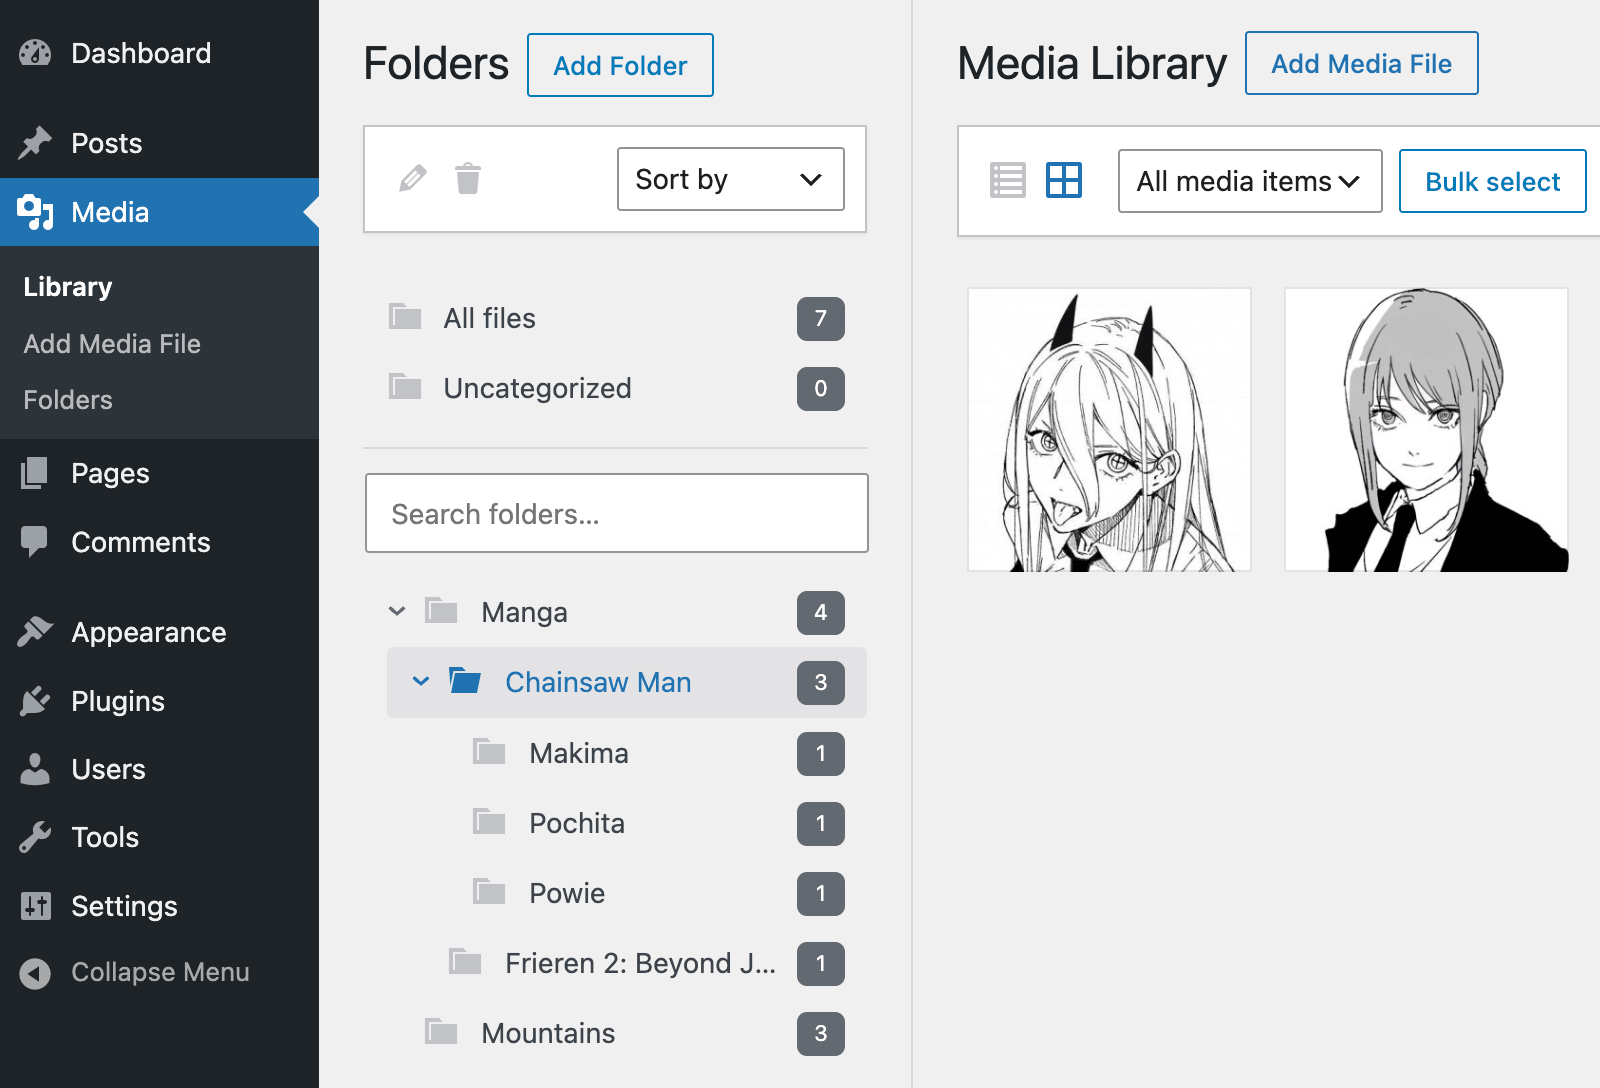Click the Plugins plug icon

35,701
